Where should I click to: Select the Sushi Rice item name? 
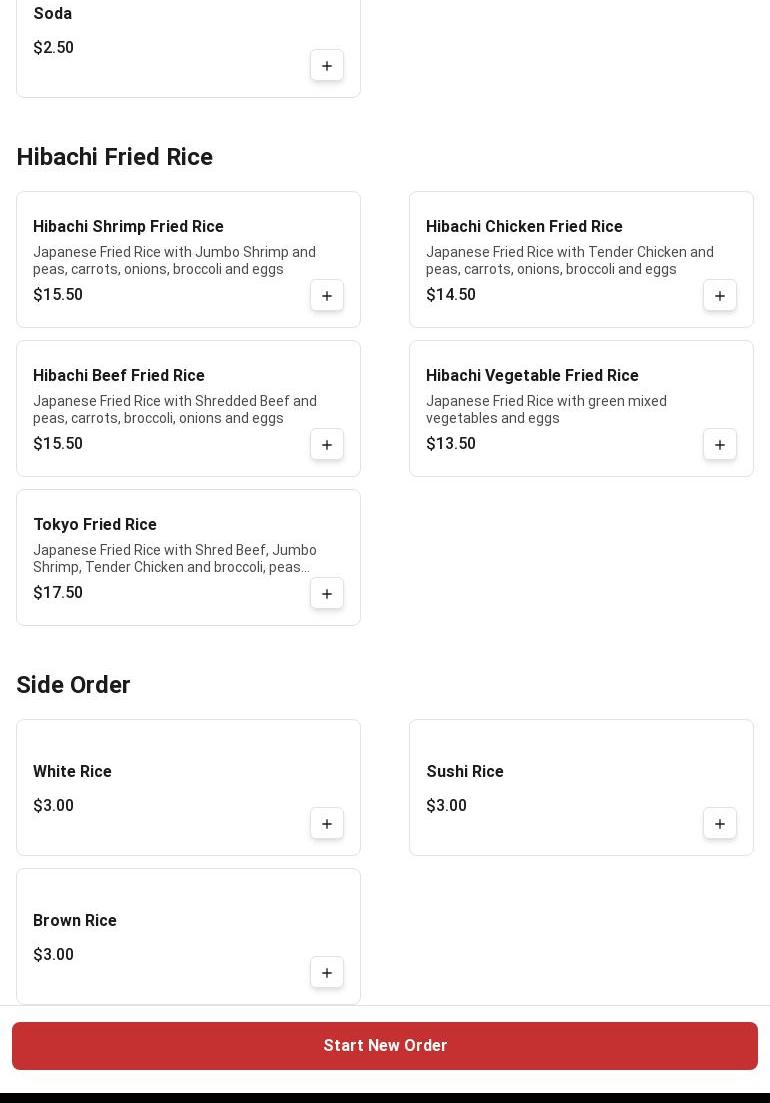pos(465,772)
